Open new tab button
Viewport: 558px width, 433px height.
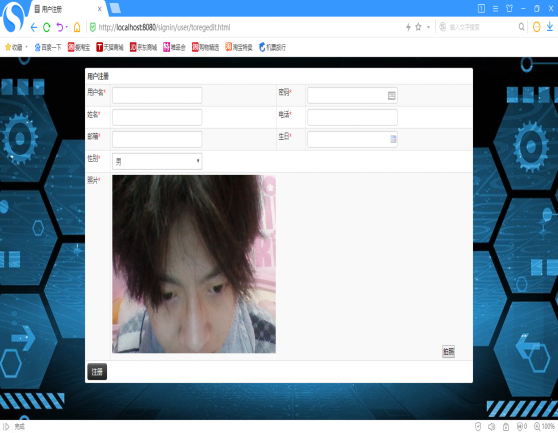115,8
